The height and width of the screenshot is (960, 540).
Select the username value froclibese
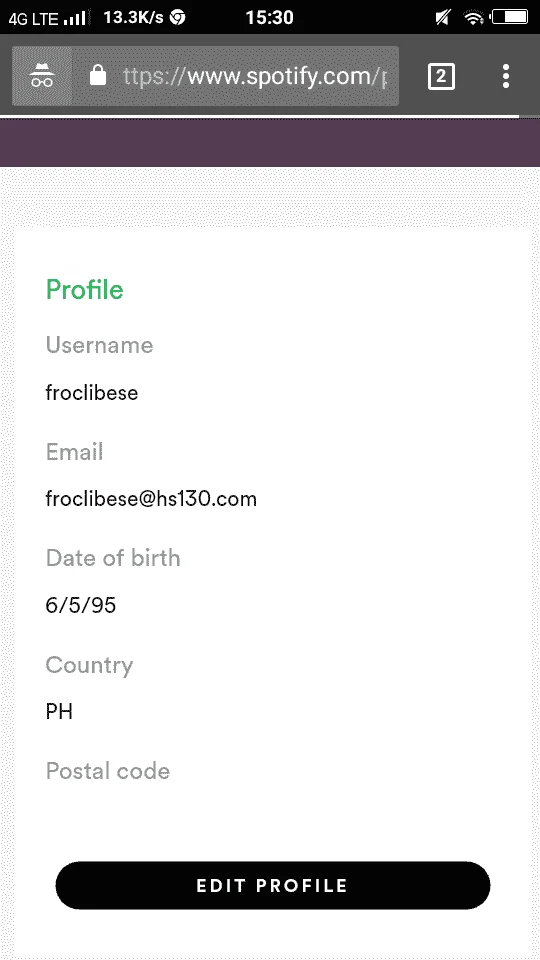(x=92, y=392)
